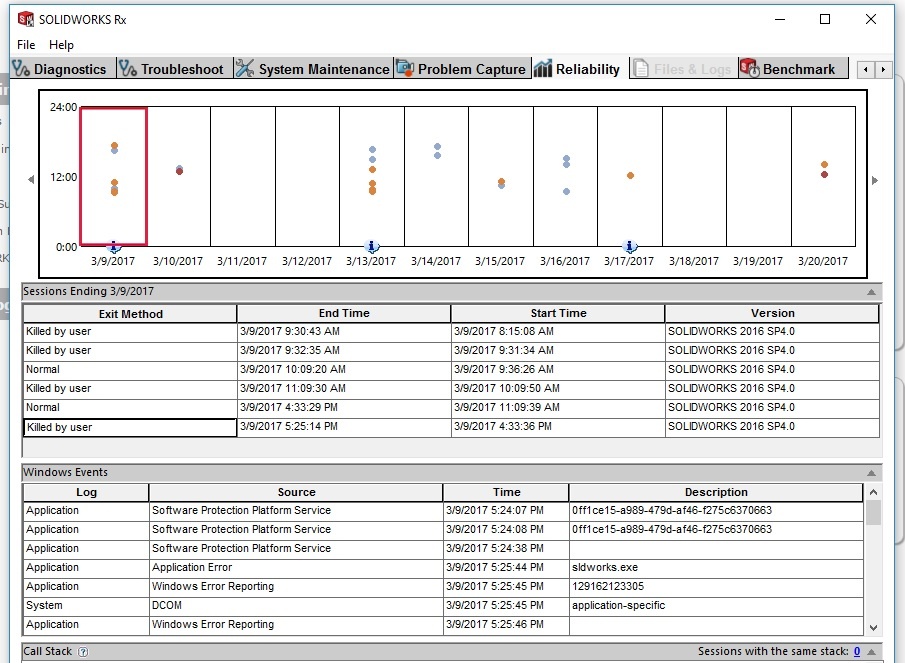Sort Windows Events by Log column
This screenshot has height=663, width=905.
pos(86,492)
